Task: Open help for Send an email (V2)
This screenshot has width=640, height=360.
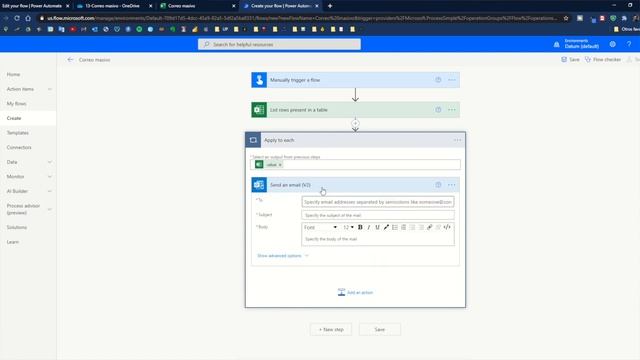Action: [x=438, y=185]
